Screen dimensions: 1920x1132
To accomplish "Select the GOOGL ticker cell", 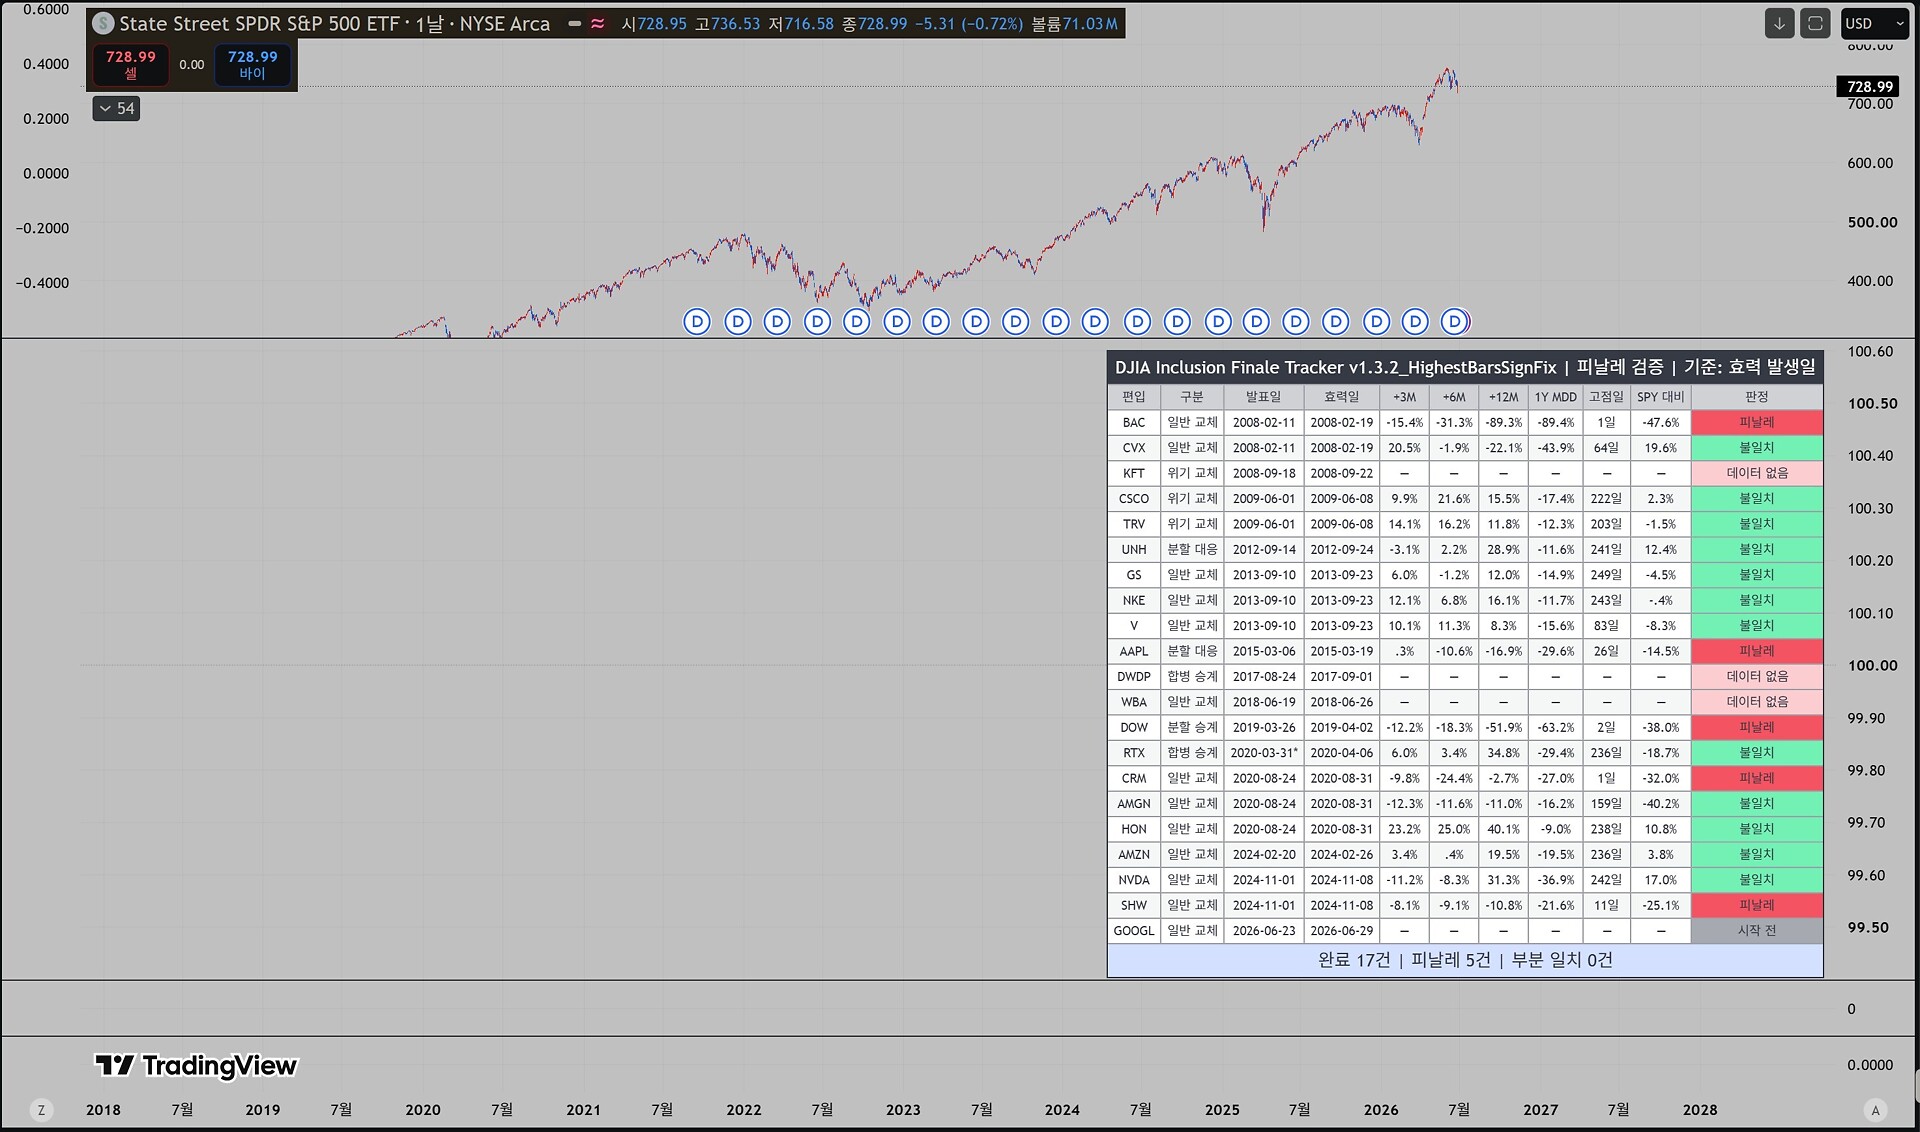I will click(1134, 931).
